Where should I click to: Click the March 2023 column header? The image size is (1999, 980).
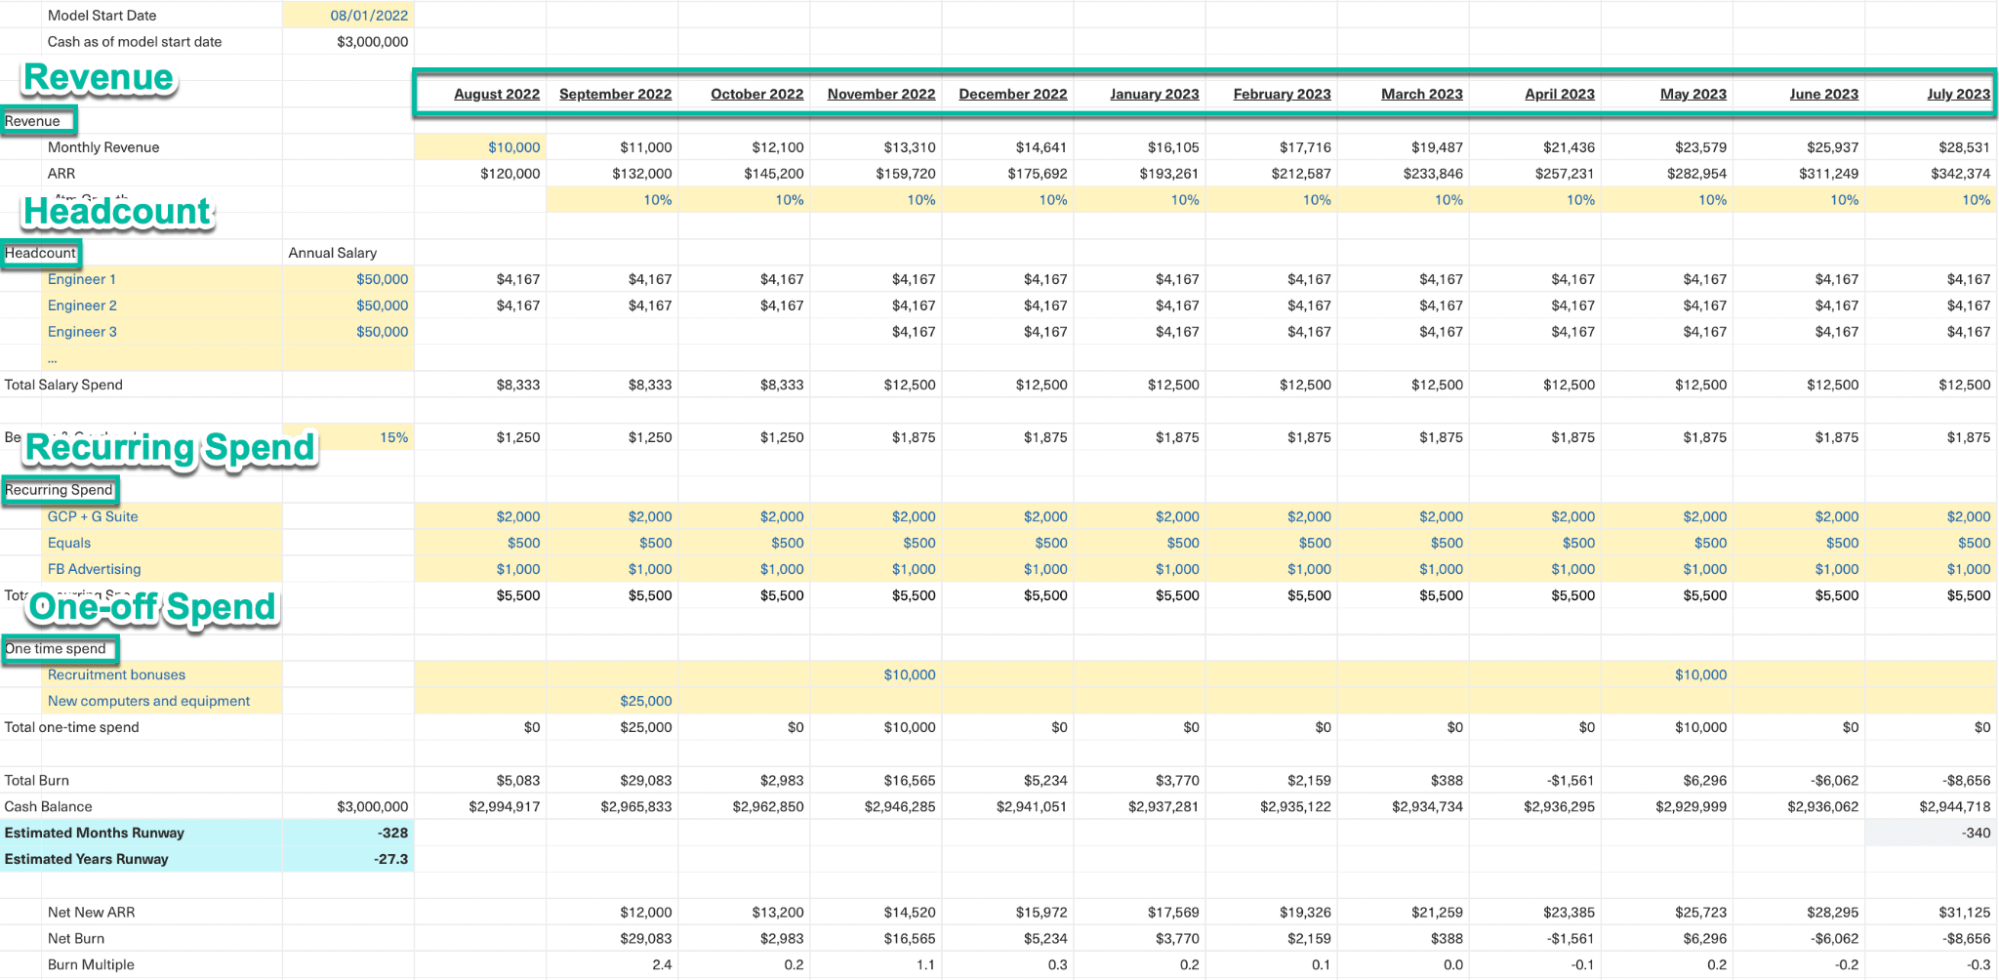(1422, 94)
